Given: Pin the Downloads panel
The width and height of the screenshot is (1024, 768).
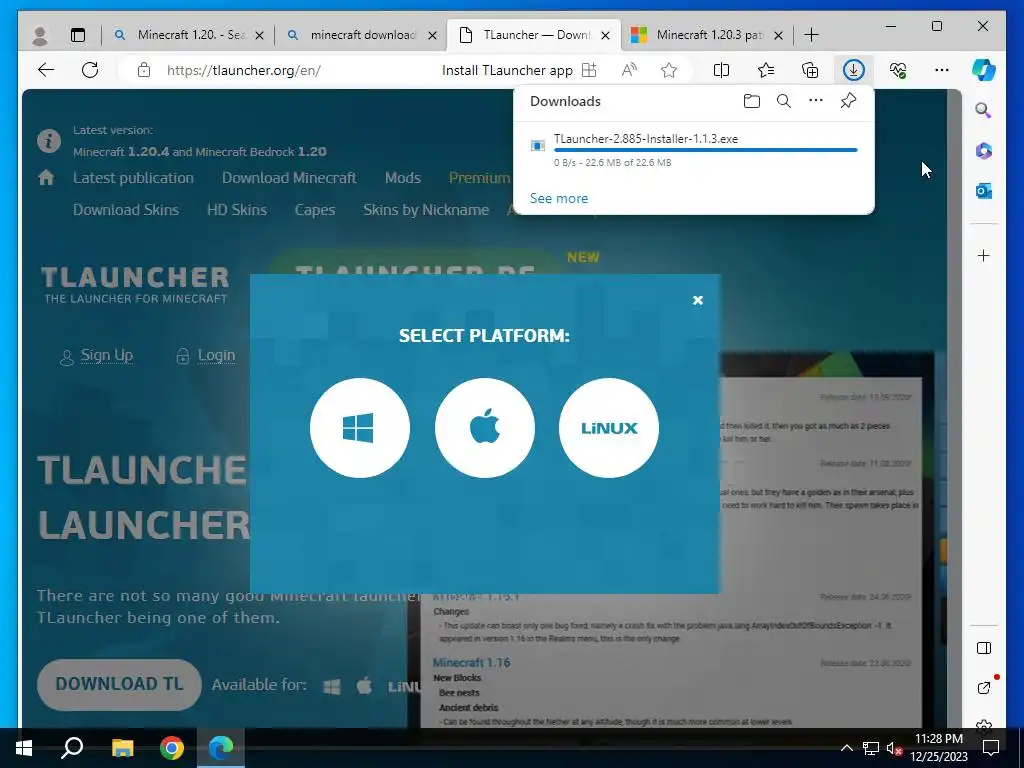Looking at the screenshot, I should click(848, 101).
